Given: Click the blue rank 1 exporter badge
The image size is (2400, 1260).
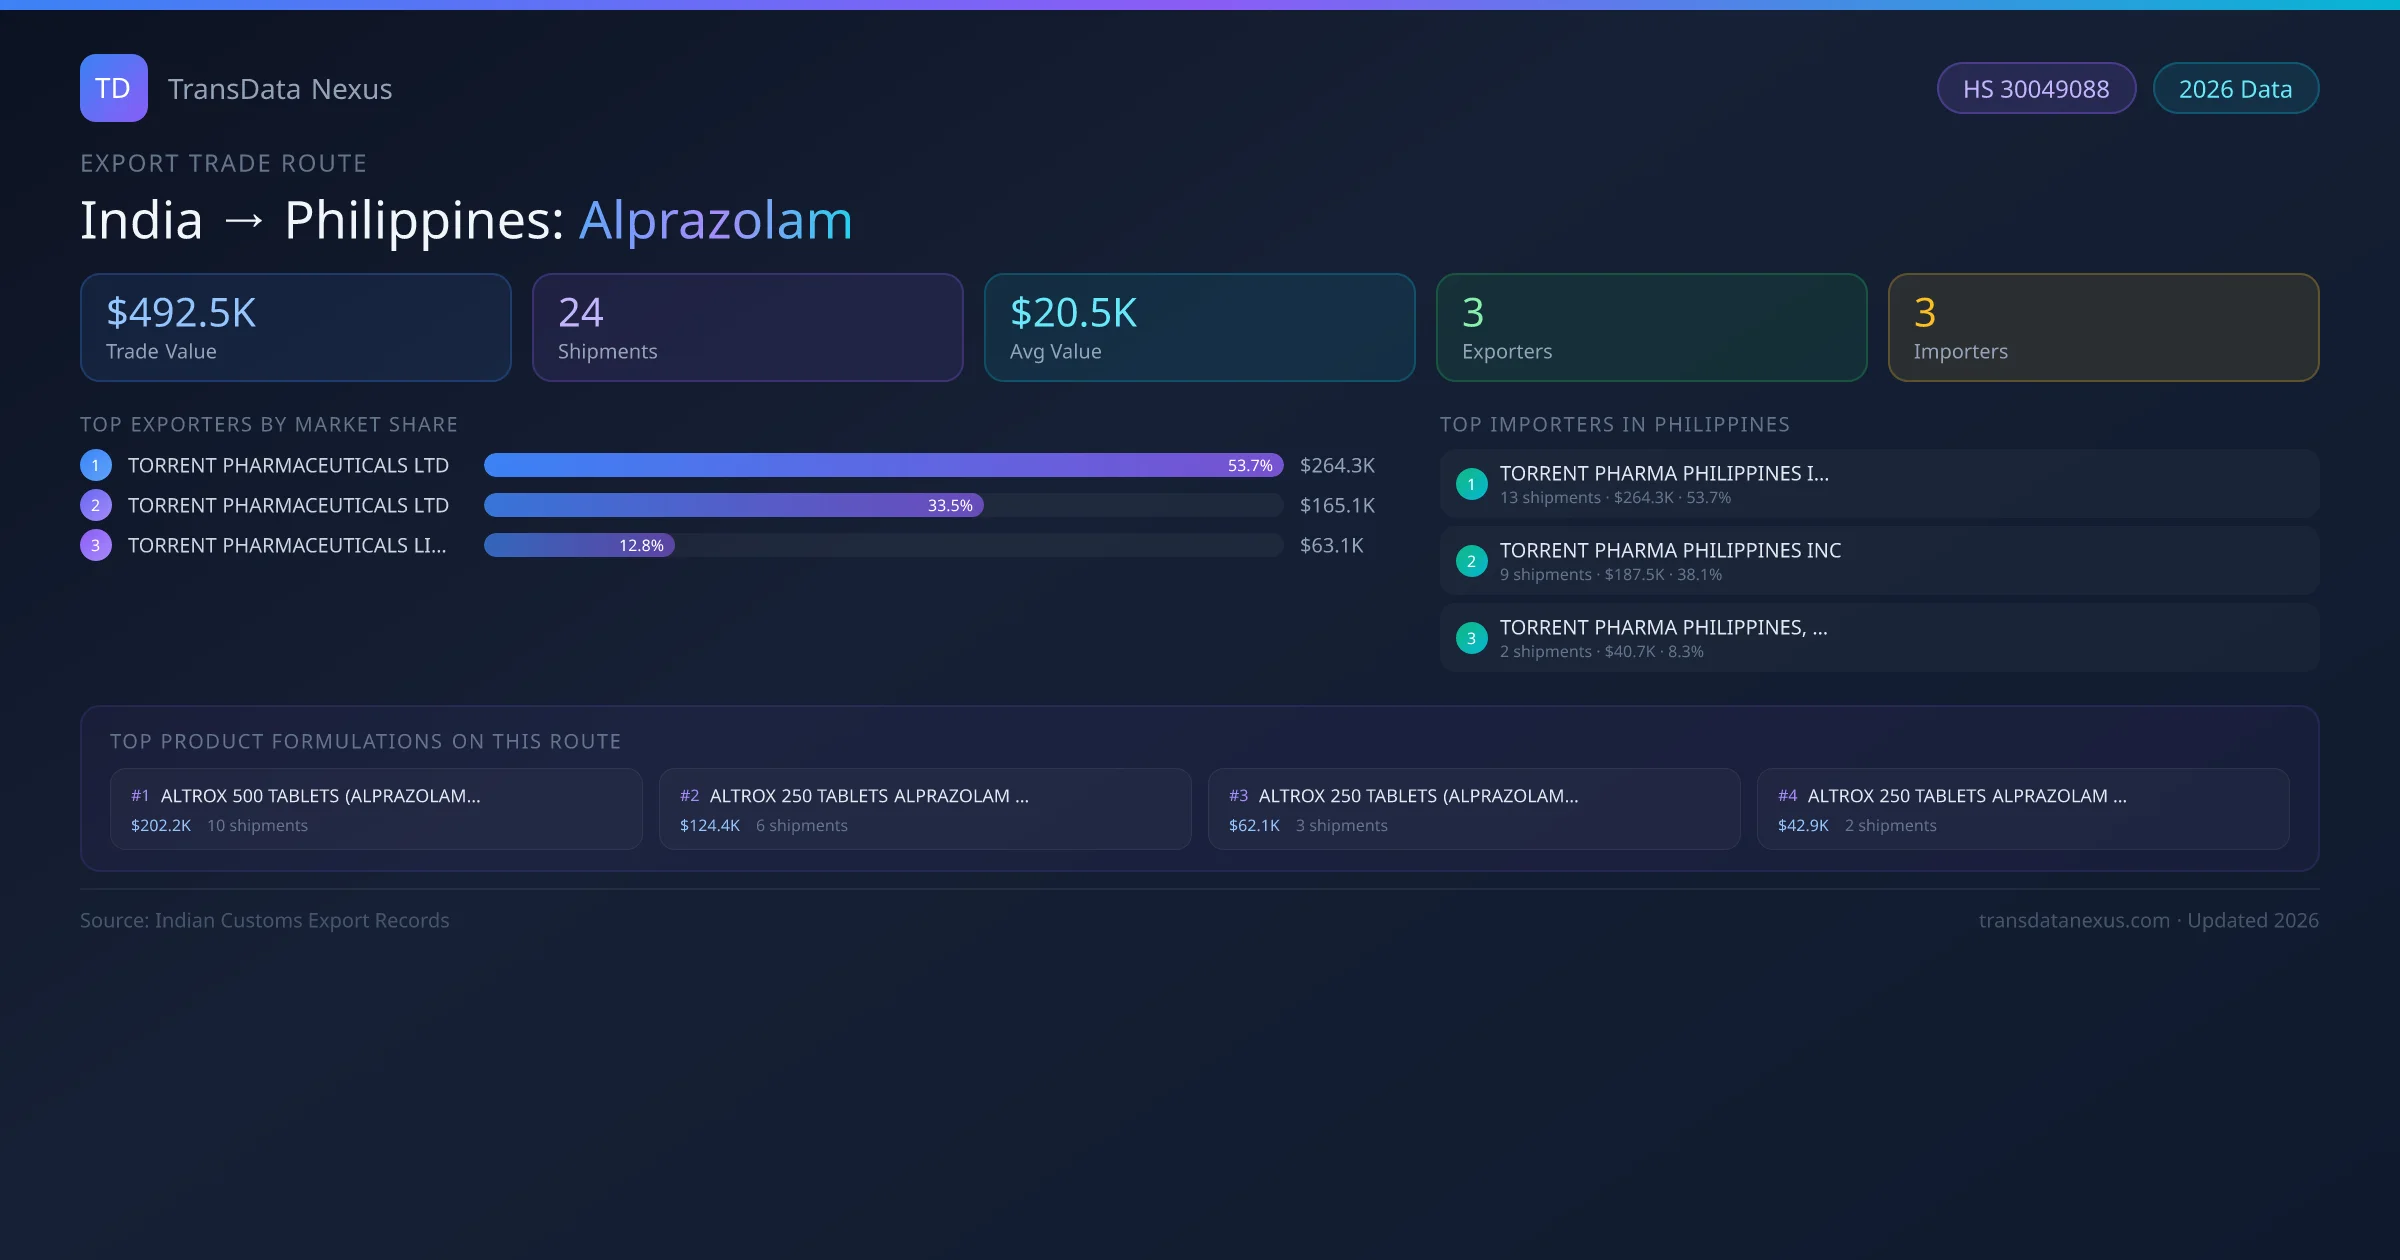Looking at the screenshot, I should click(x=96, y=465).
